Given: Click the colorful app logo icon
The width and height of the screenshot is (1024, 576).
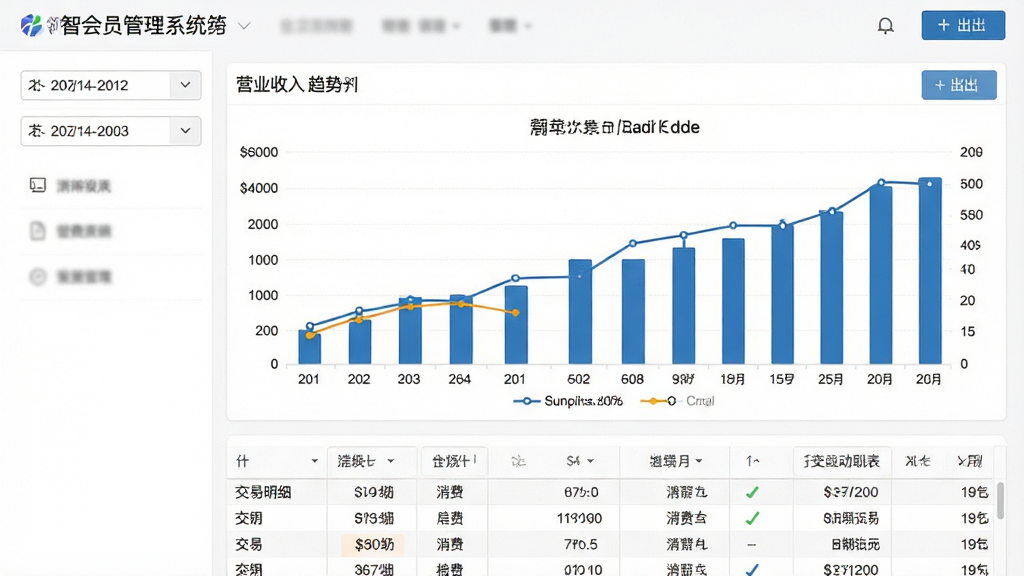Looking at the screenshot, I should [31, 25].
